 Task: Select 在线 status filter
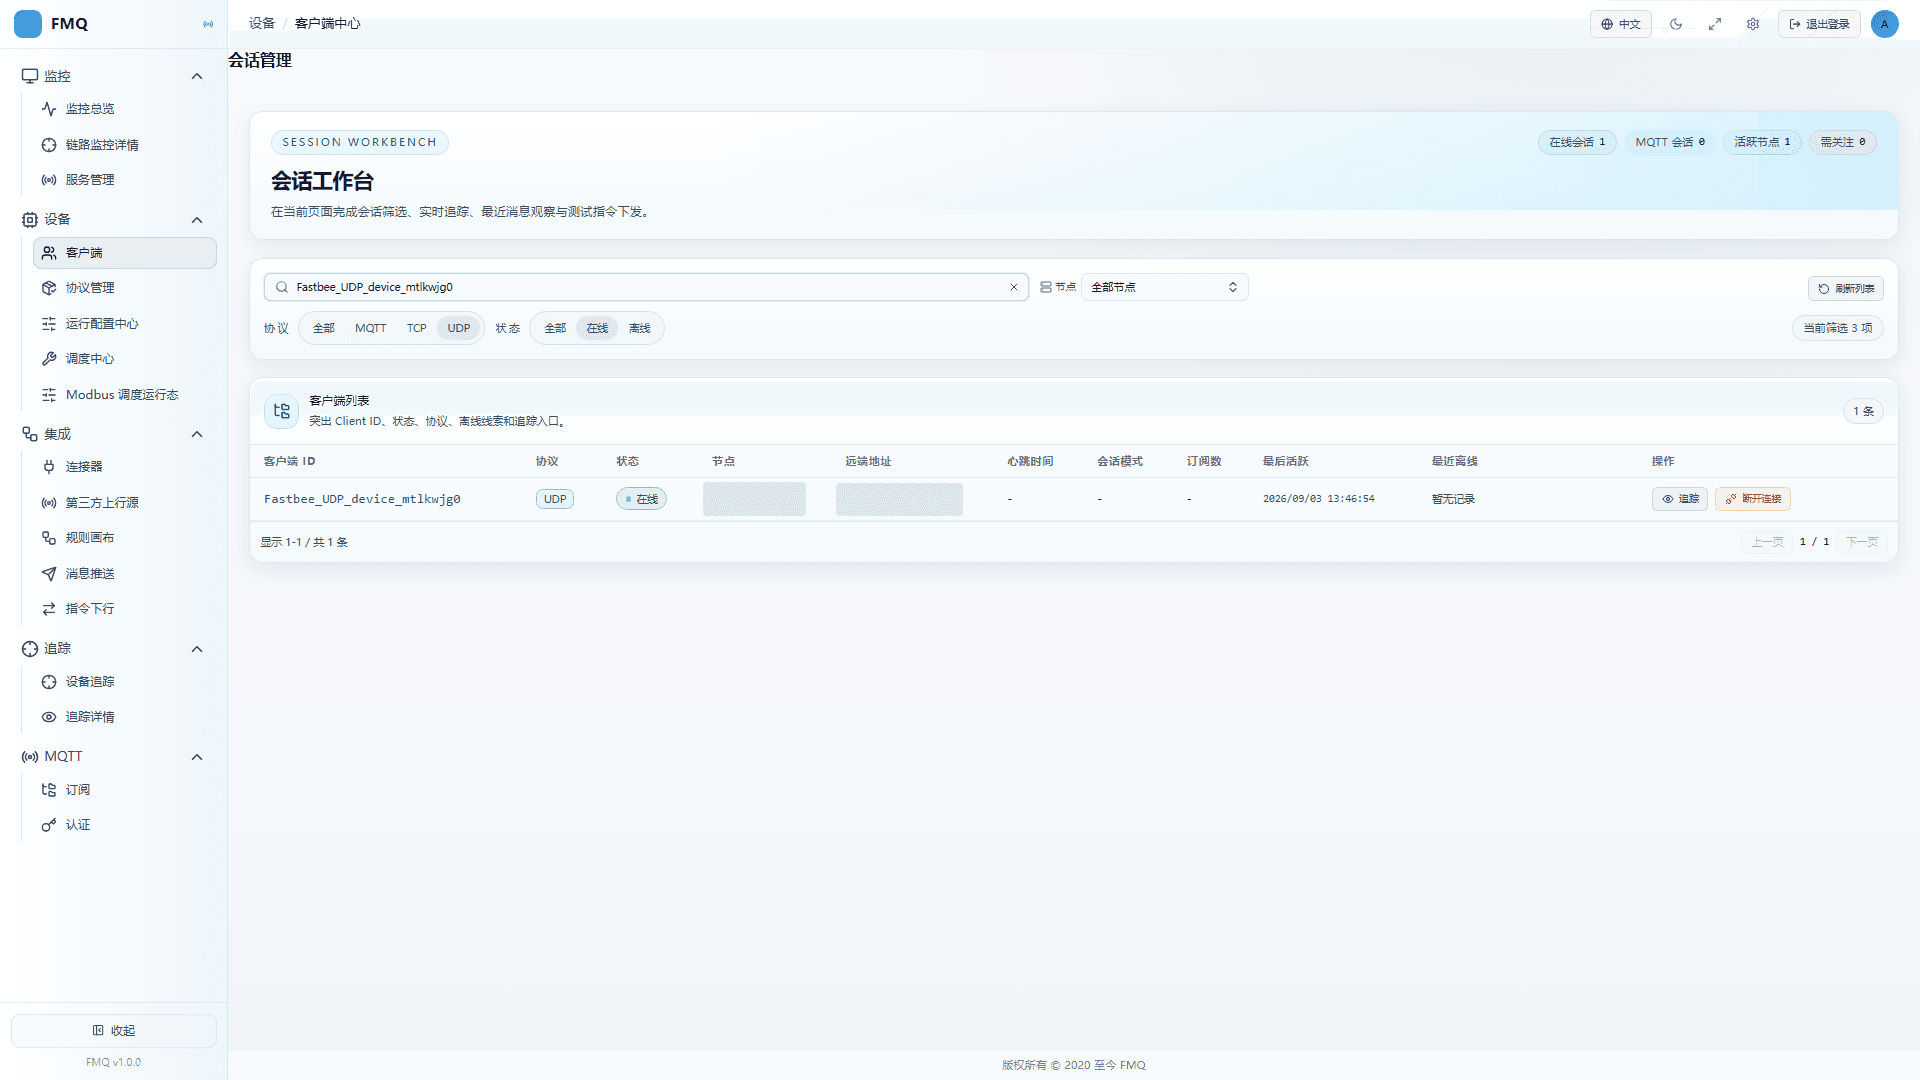pos(597,328)
